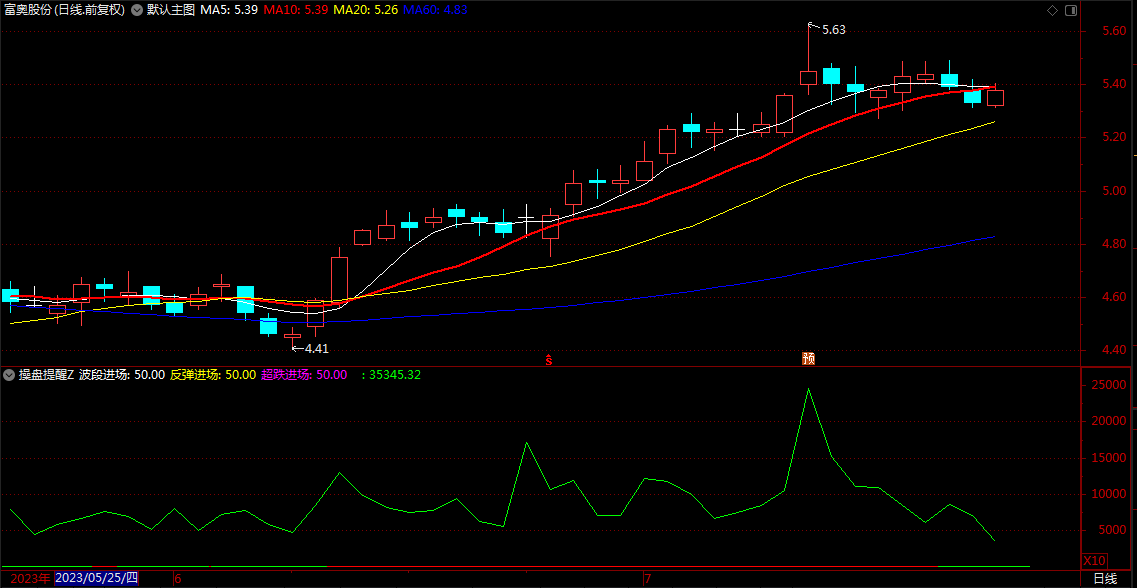Select the MA10: 5.39 label
Image resolution: width=1137 pixels, height=588 pixels.
(295, 11)
